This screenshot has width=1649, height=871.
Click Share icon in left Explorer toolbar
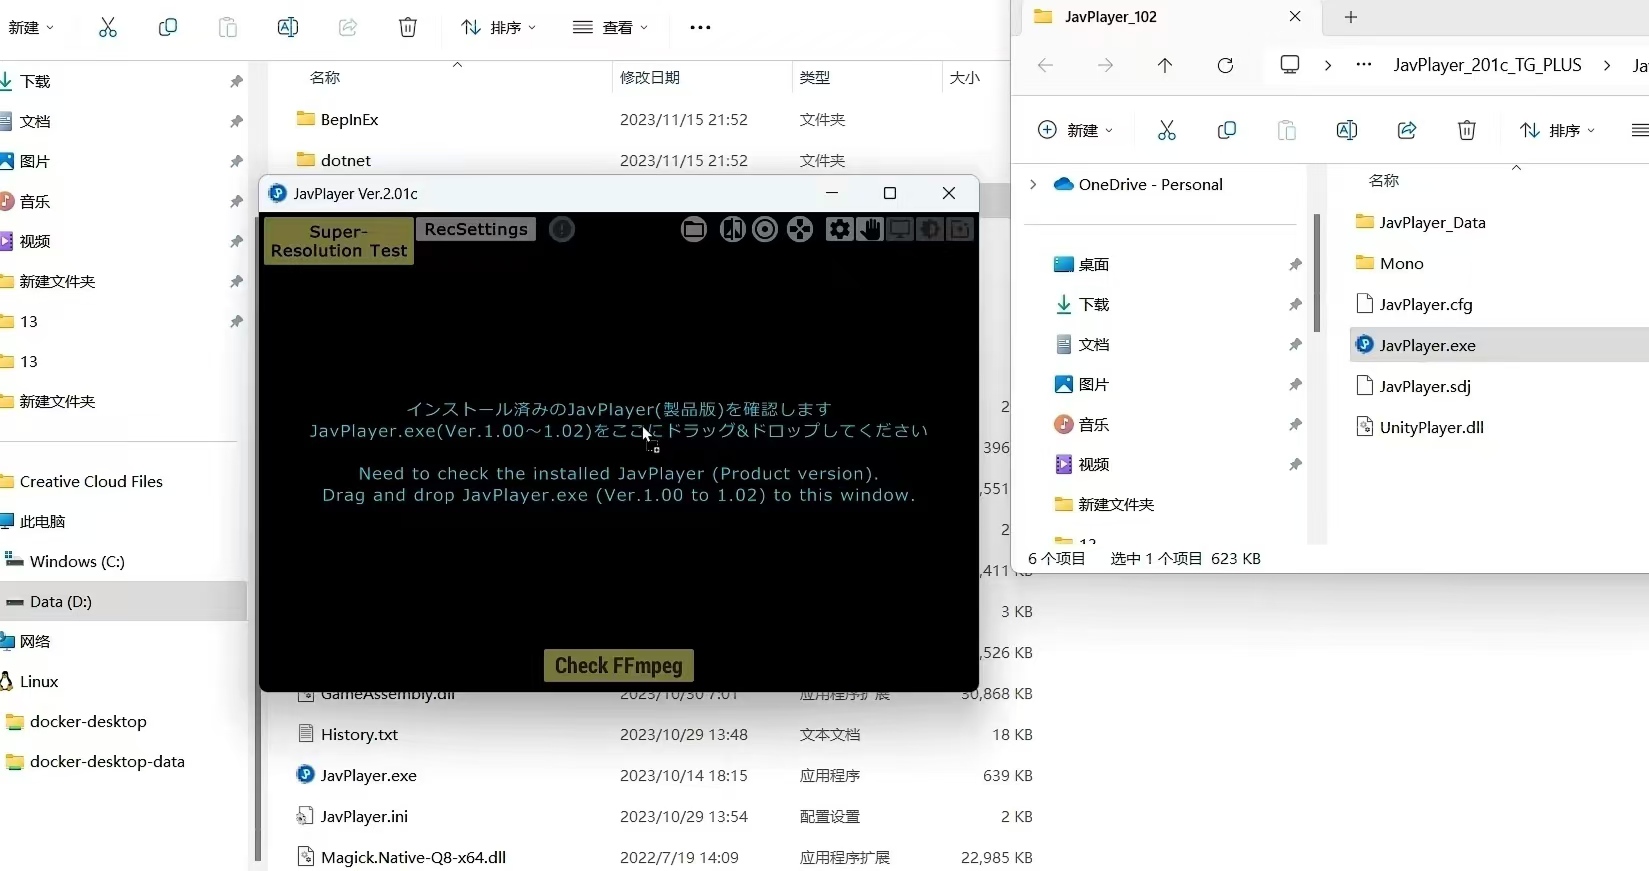348,28
